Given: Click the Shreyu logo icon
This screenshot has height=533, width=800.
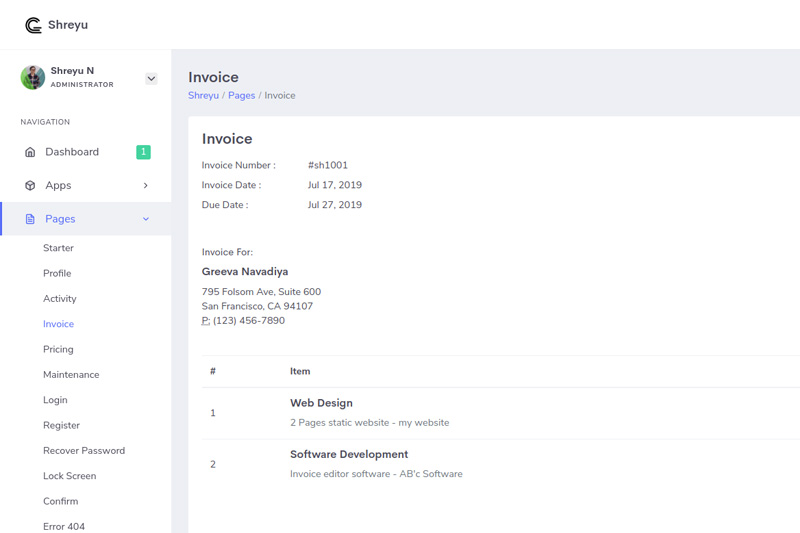Looking at the screenshot, I should pyautogui.click(x=33, y=25).
